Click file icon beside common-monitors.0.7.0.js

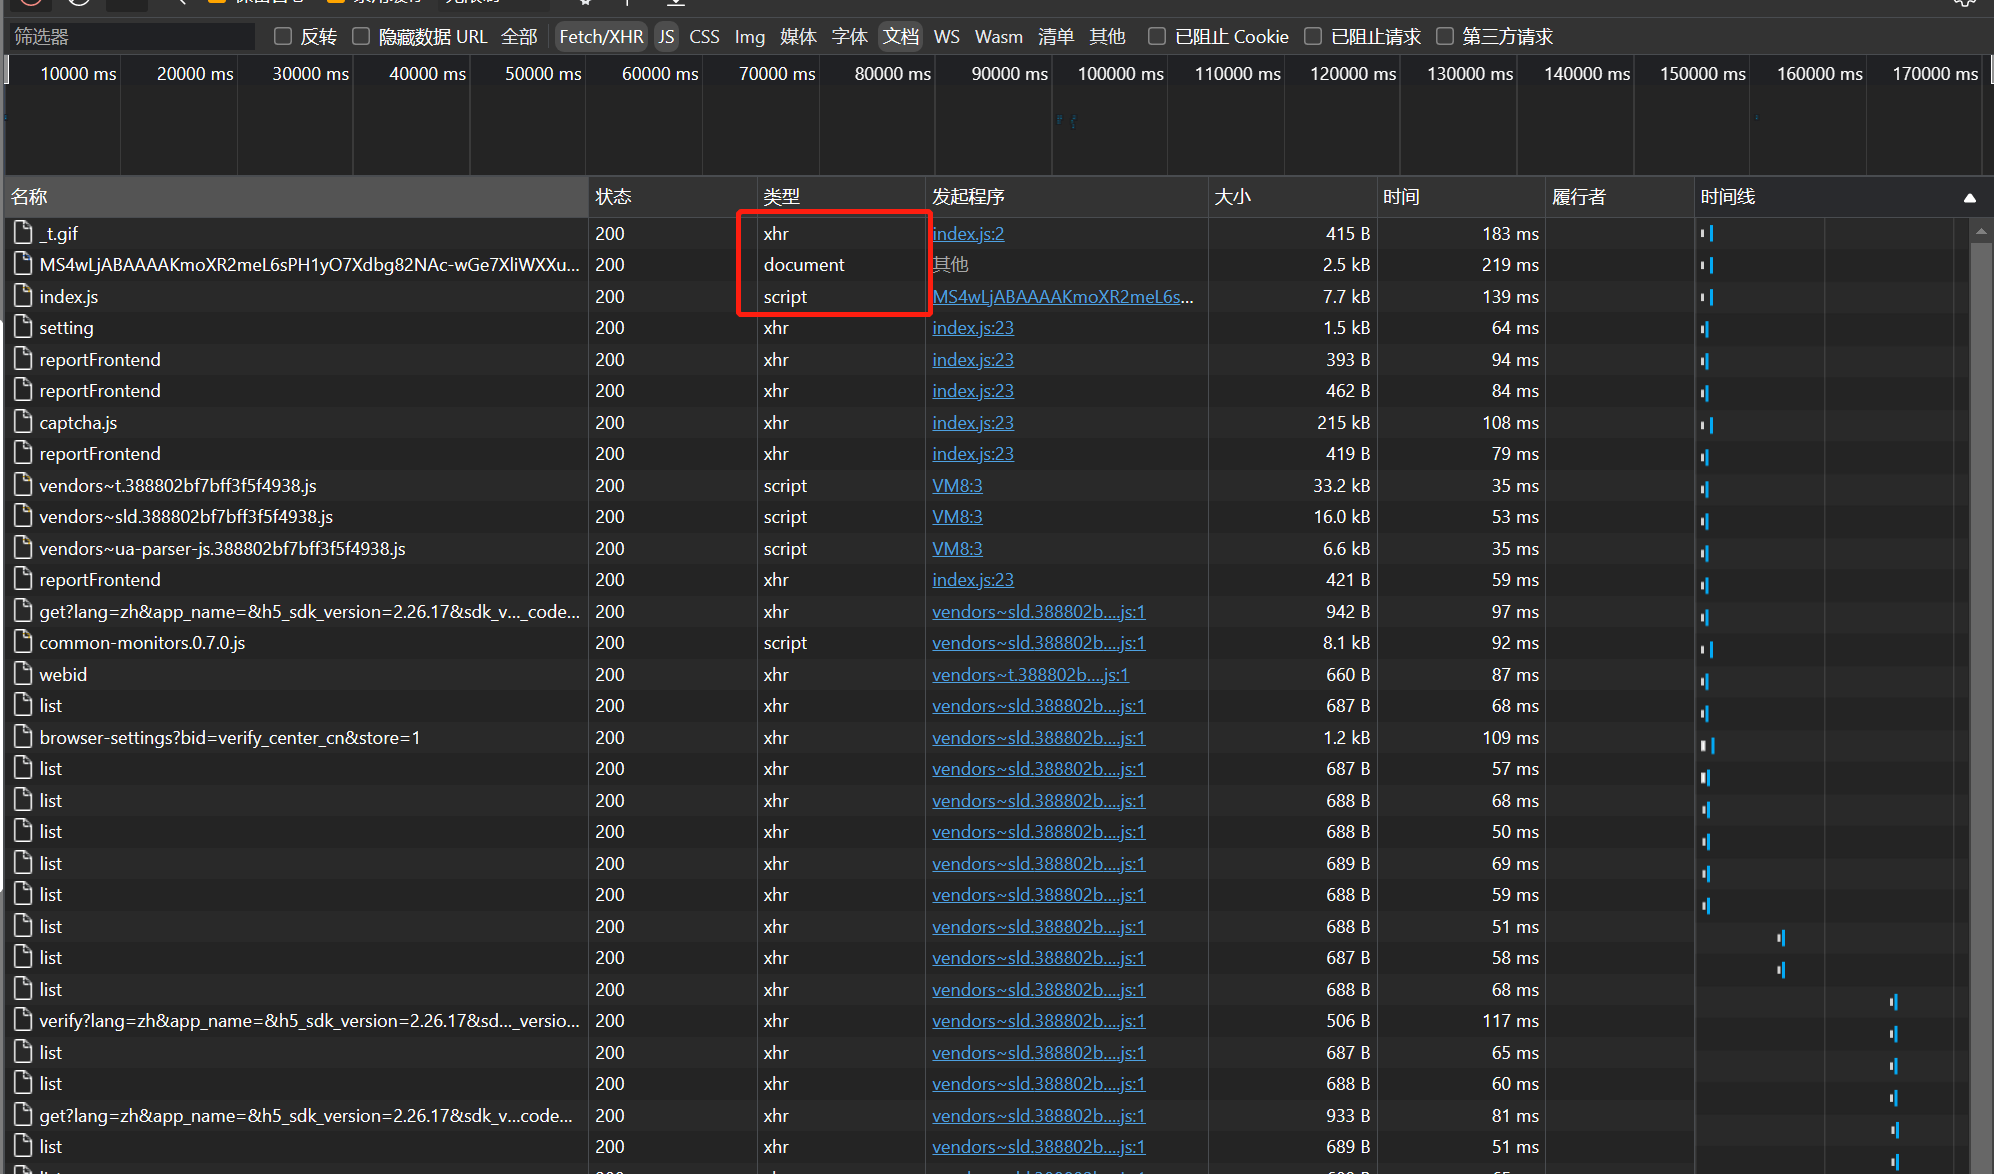(x=23, y=642)
